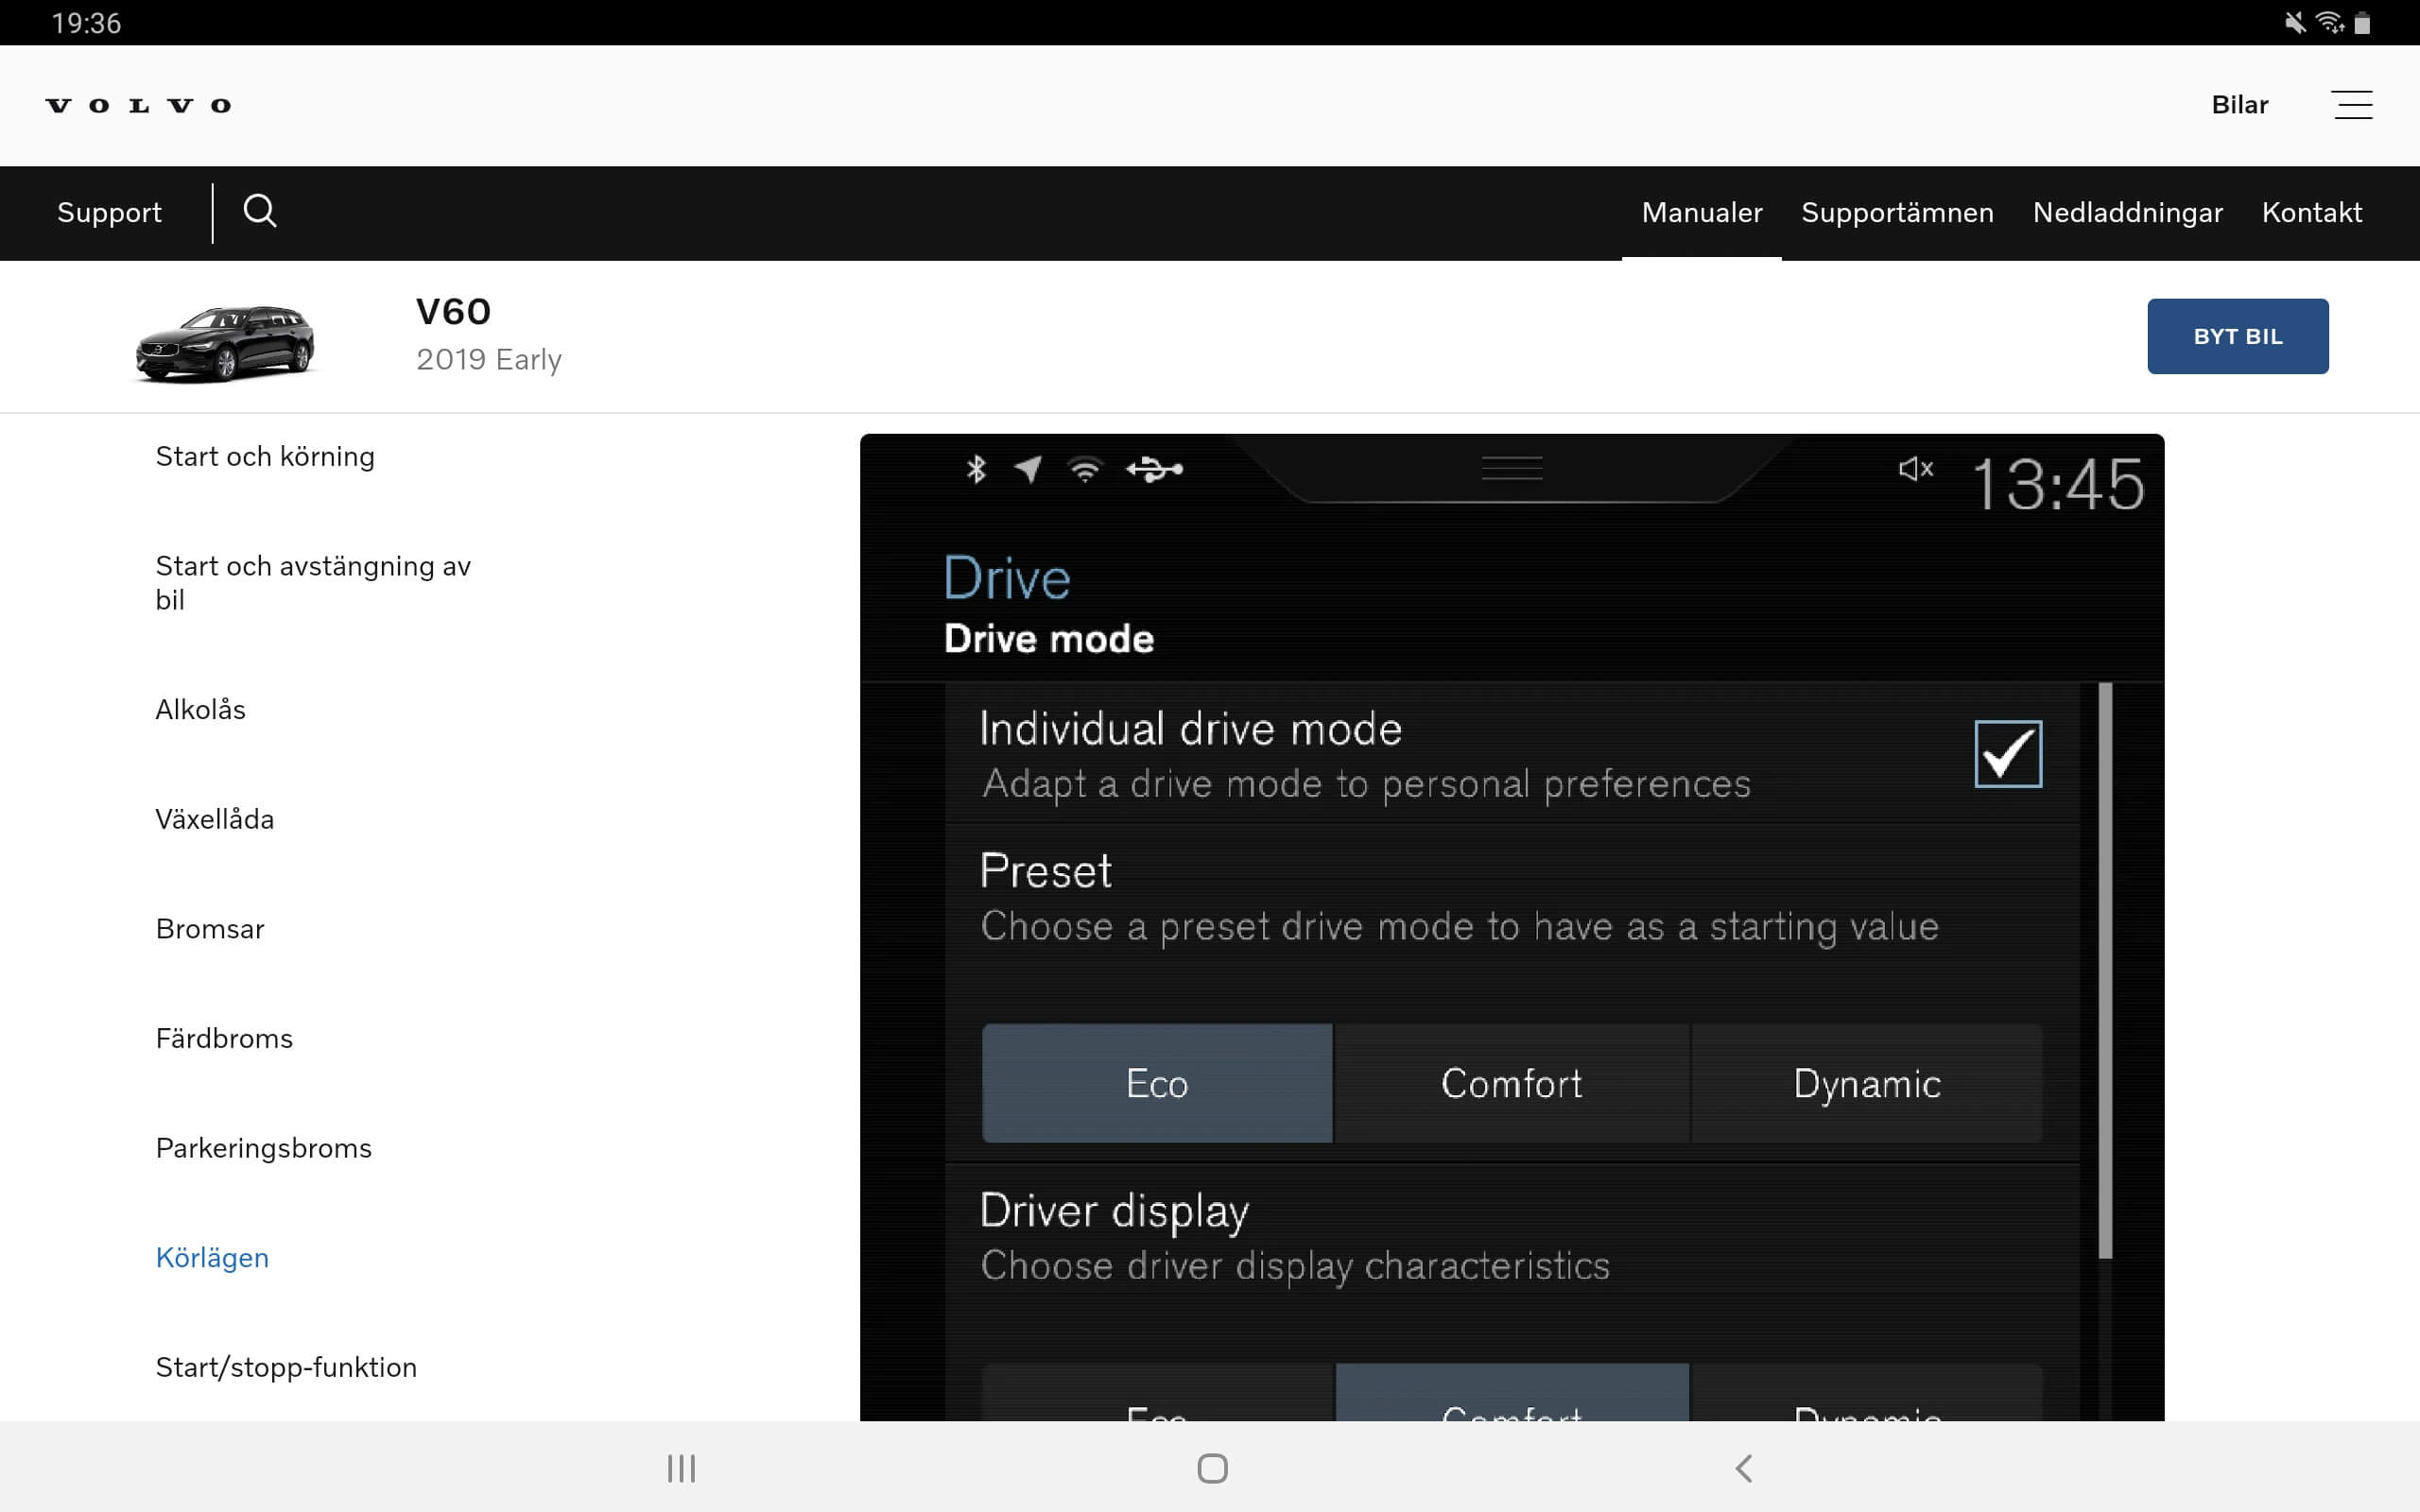Image resolution: width=2420 pixels, height=1512 pixels.
Task: Click the car display scrollbar
Action: tap(2105, 970)
